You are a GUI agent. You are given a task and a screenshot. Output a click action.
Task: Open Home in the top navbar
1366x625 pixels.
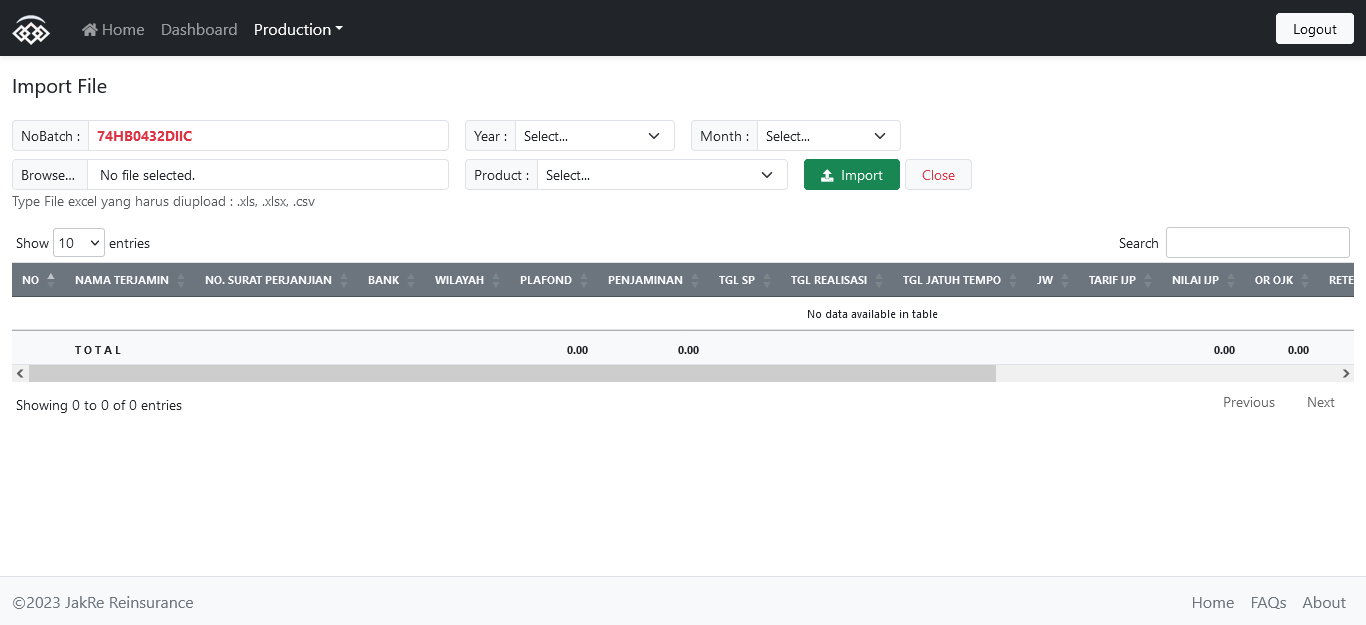[x=113, y=30]
